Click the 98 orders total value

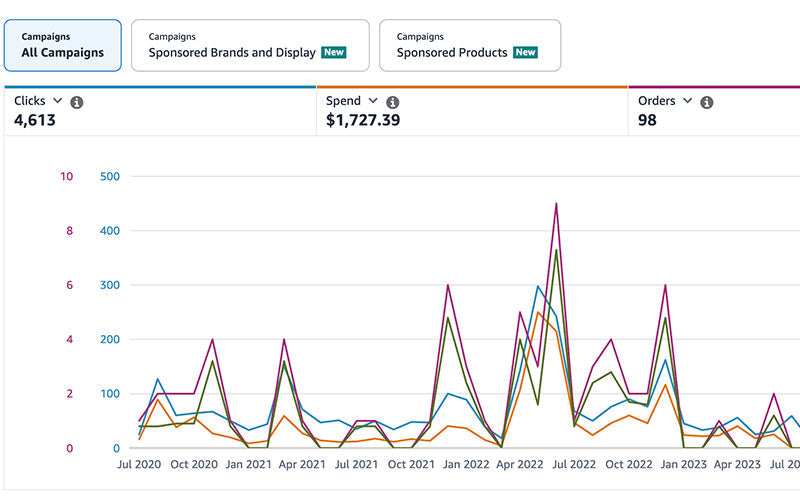pyautogui.click(x=647, y=121)
